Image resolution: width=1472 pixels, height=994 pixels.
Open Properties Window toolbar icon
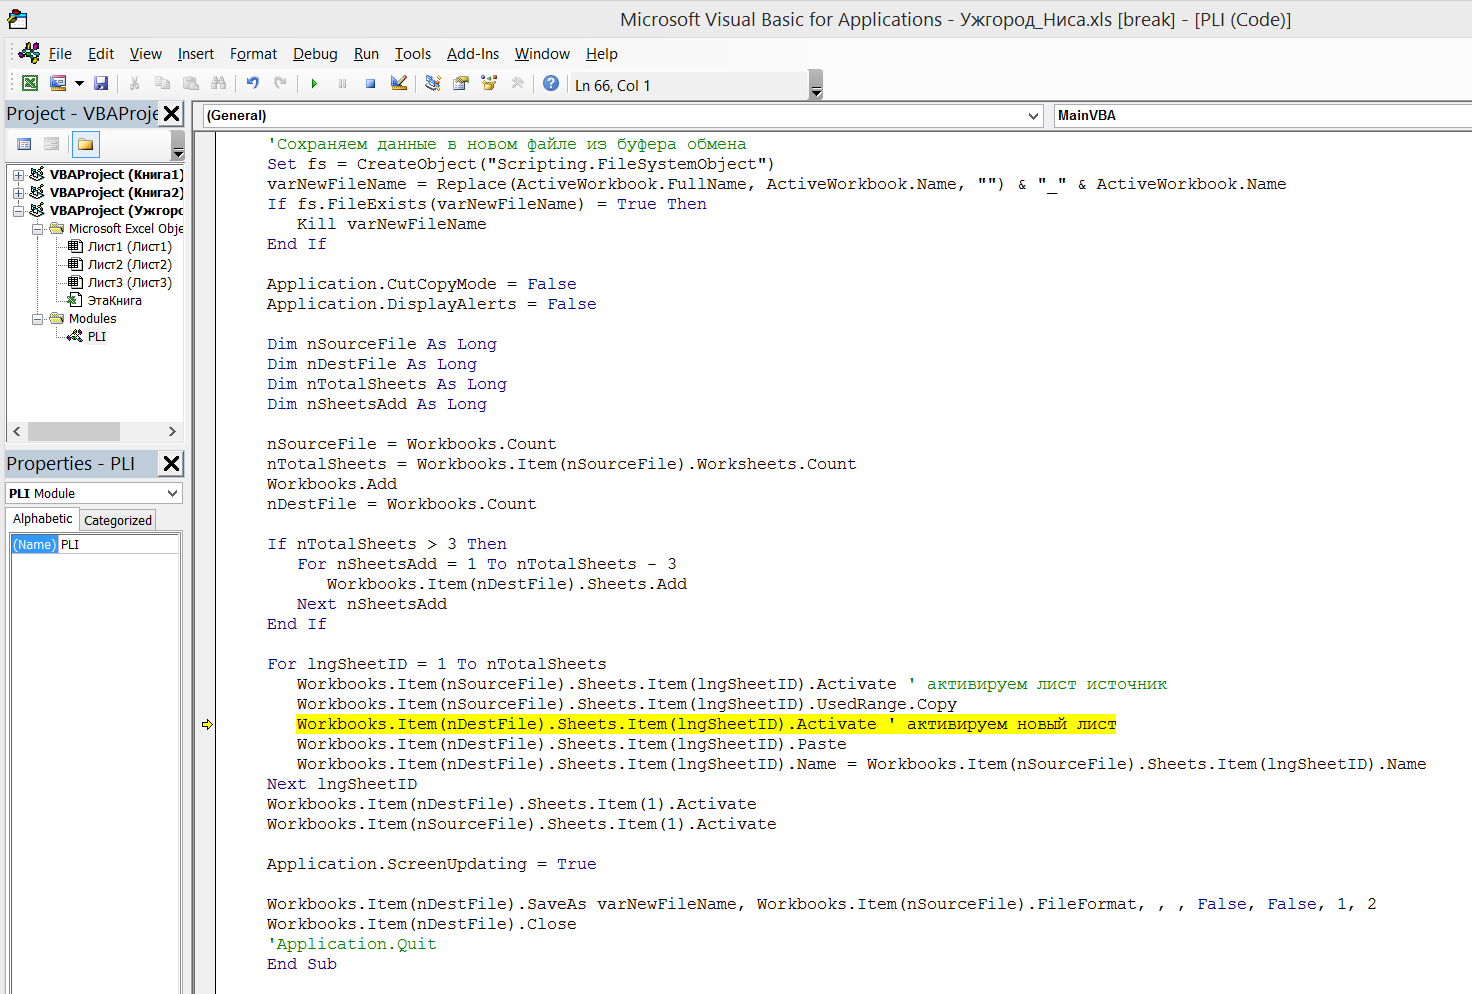click(461, 84)
